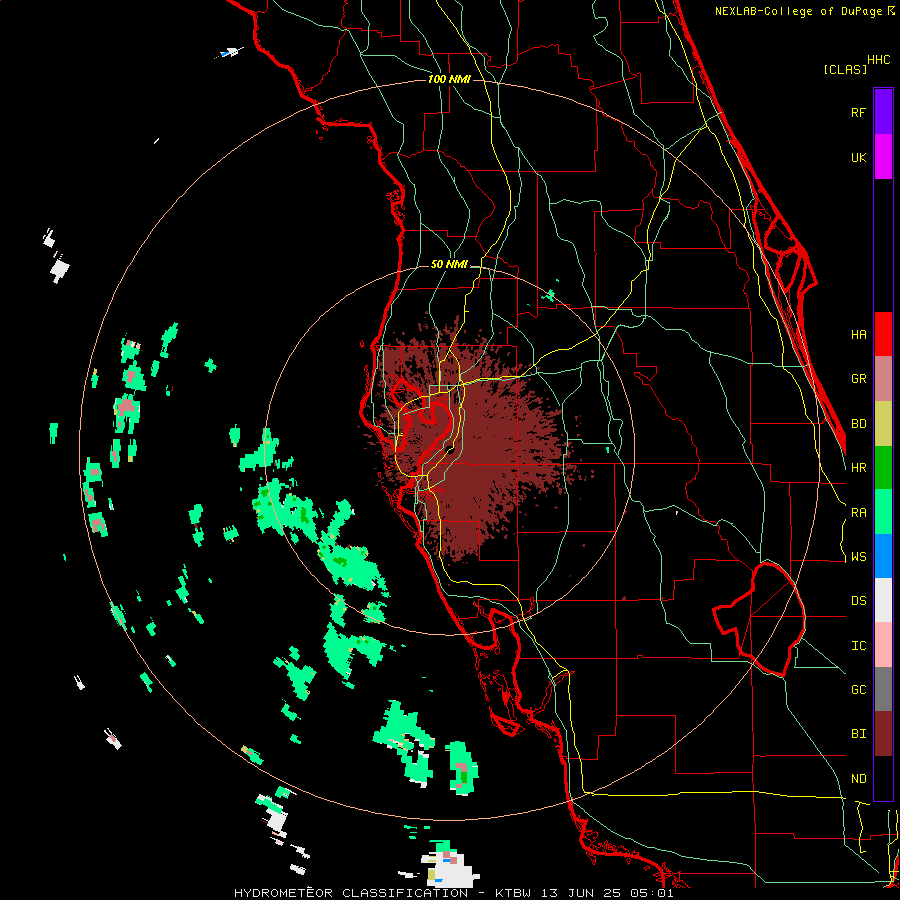The height and width of the screenshot is (900, 900).
Task: Click the IC legend label
Action: click(858, 646)
